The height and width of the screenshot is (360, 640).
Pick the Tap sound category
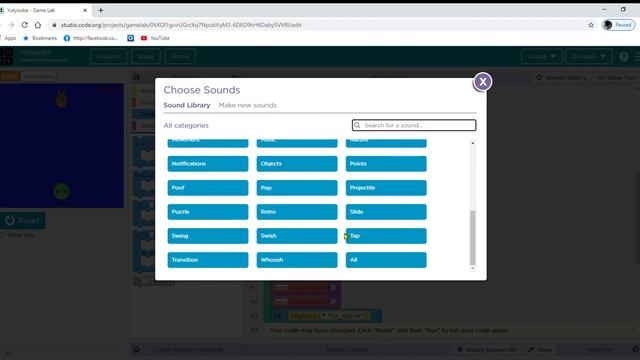click(386, 236)
